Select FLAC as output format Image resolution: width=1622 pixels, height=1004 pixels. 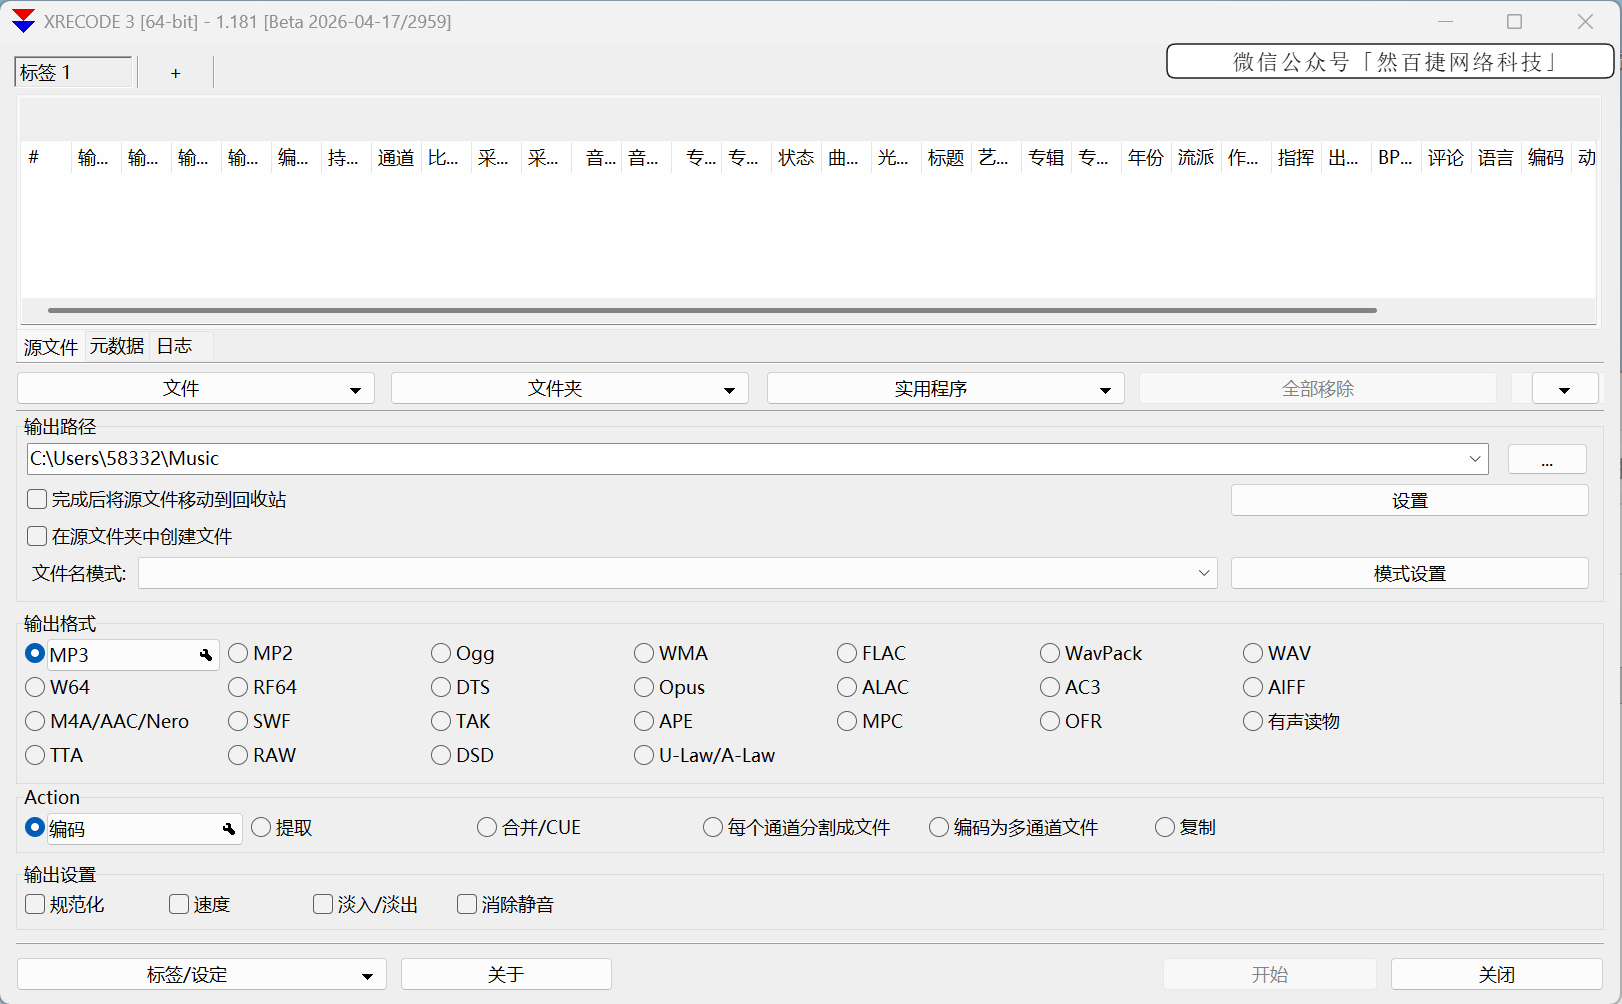[846, 653]
